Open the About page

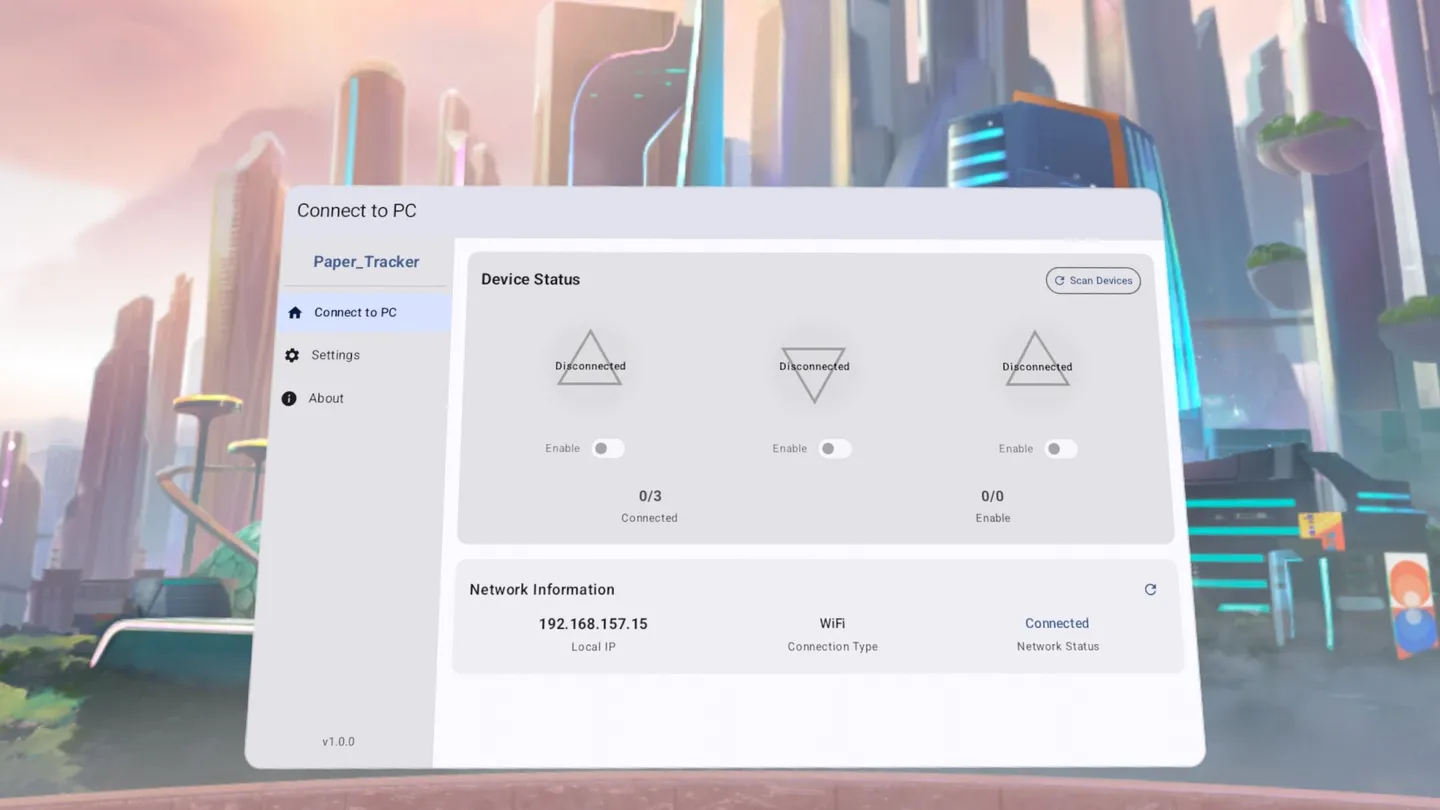click(x=326, y=398)
